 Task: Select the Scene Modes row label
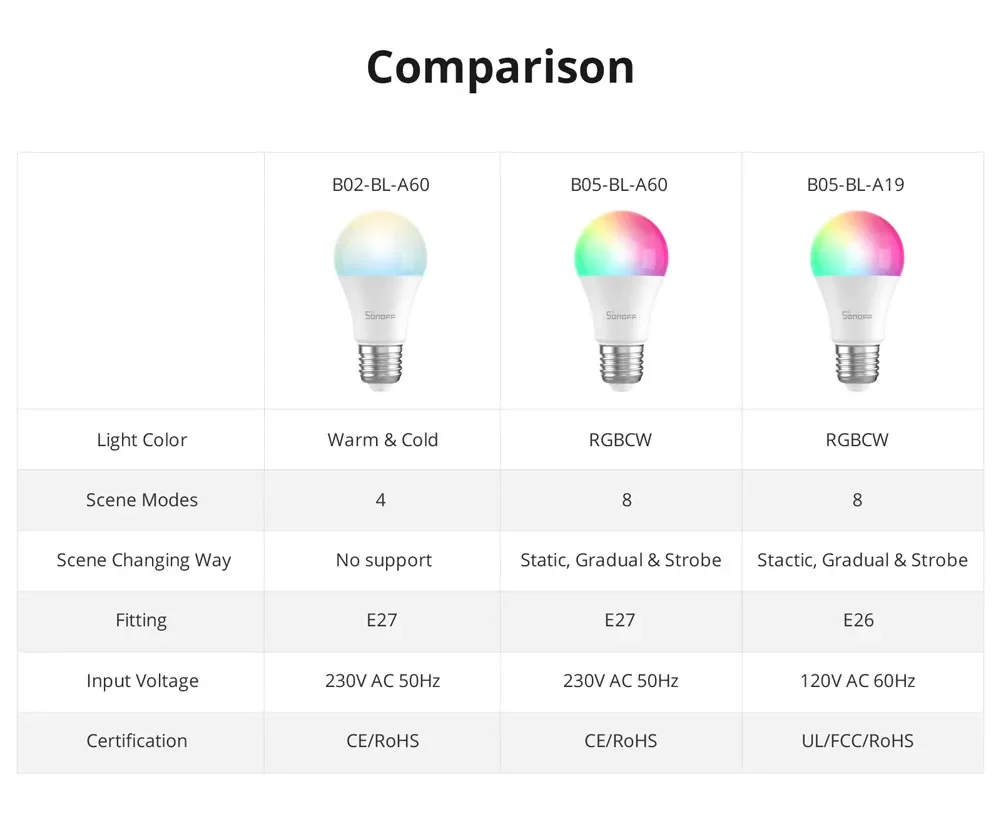[142, 500]
